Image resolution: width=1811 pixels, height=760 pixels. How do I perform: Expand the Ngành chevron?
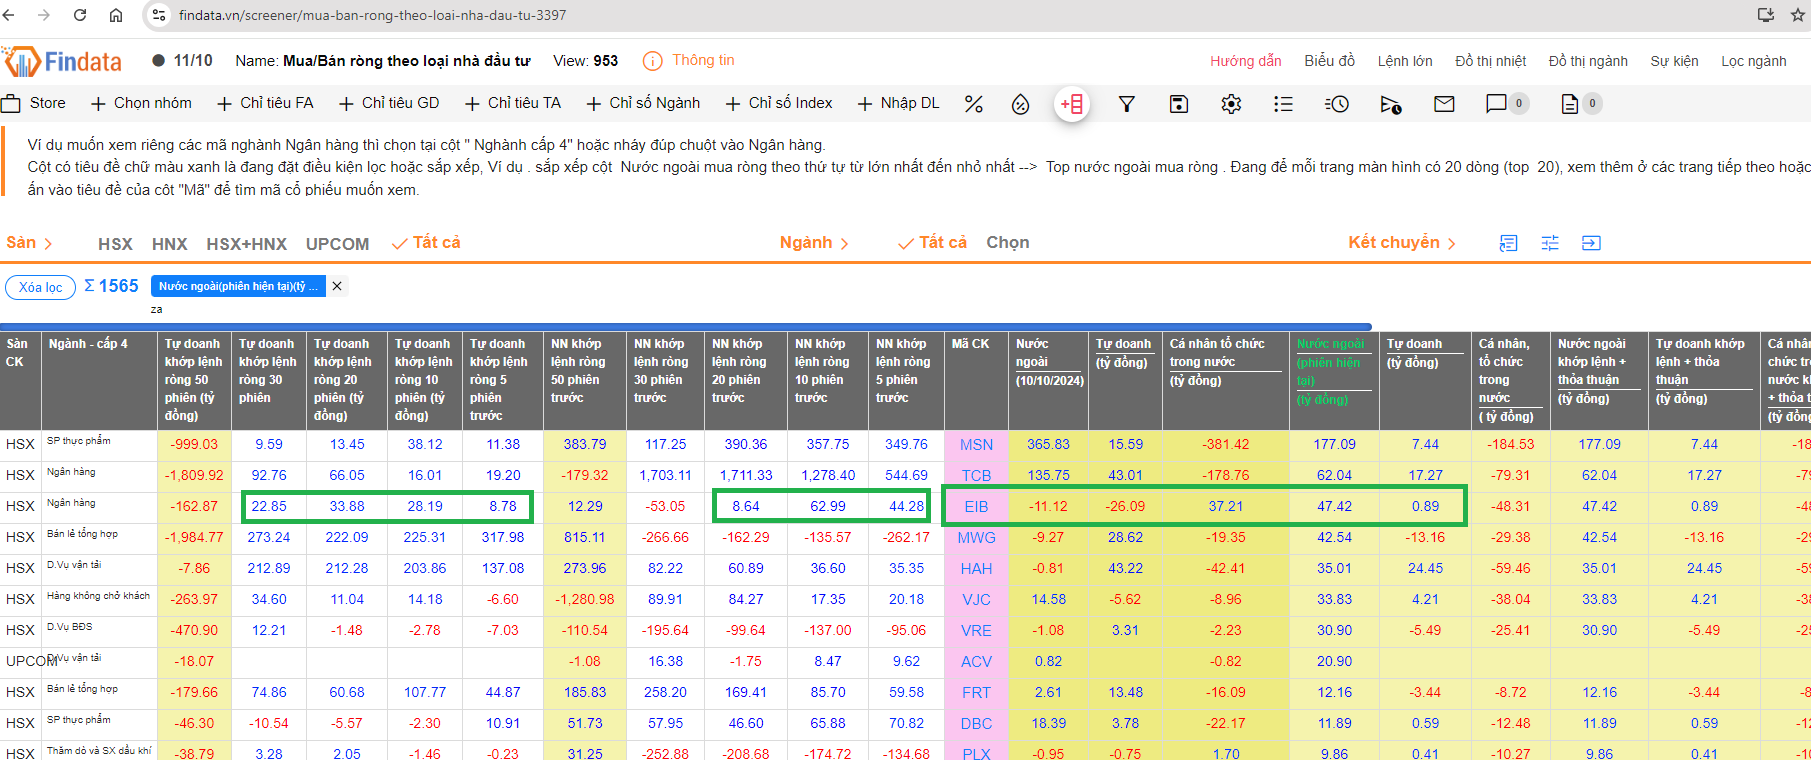pyautogui.click(x=844, y=243)
